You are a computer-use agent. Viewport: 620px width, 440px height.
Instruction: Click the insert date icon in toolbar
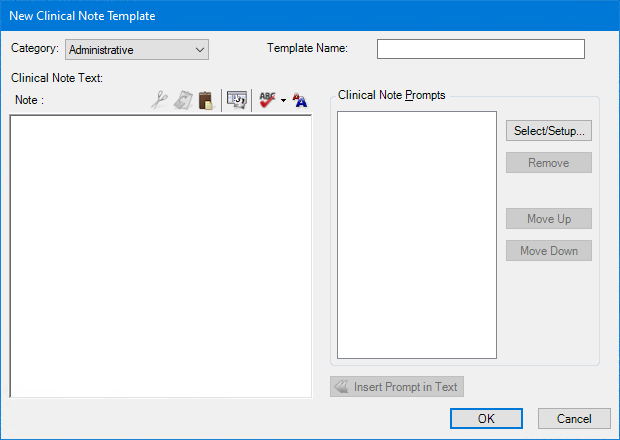pos(237,100)
